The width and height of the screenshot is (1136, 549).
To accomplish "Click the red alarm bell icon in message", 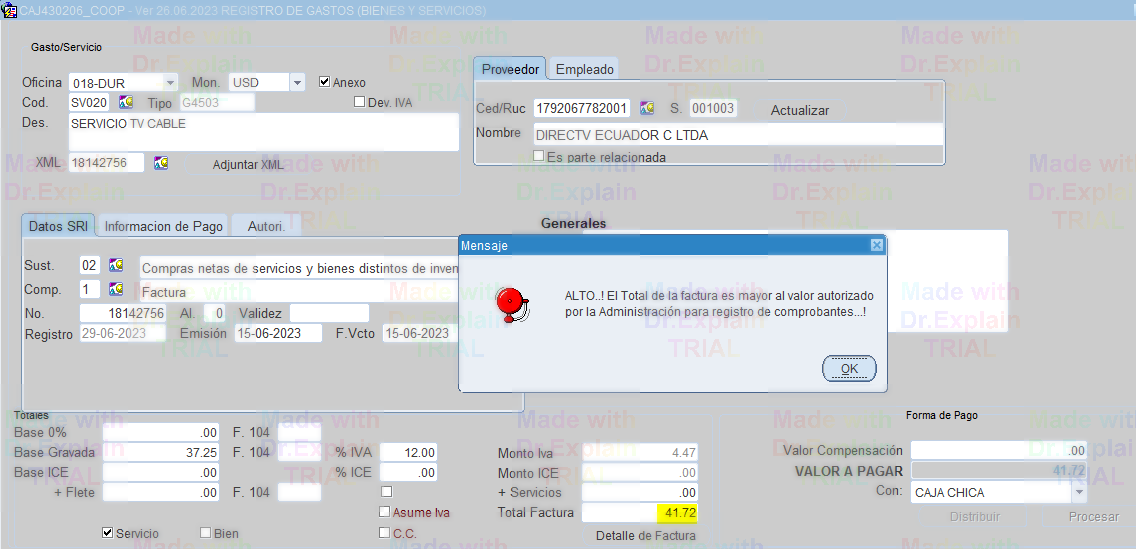I will (512, 303).
